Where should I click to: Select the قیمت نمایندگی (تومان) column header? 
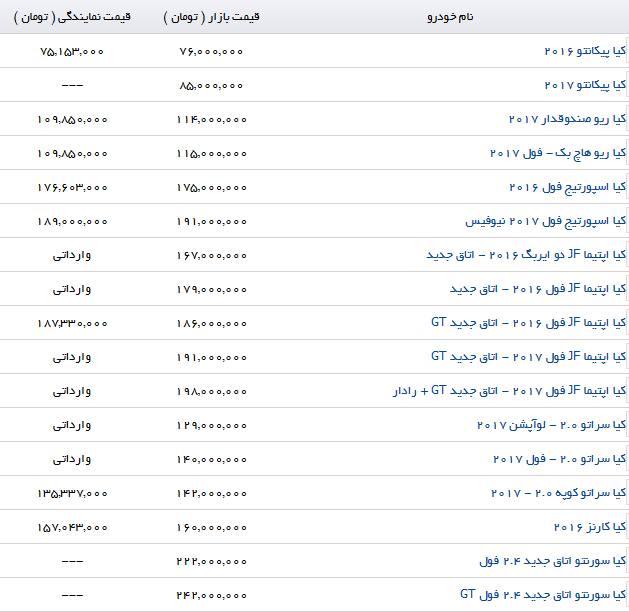click(x=72, y=17)
